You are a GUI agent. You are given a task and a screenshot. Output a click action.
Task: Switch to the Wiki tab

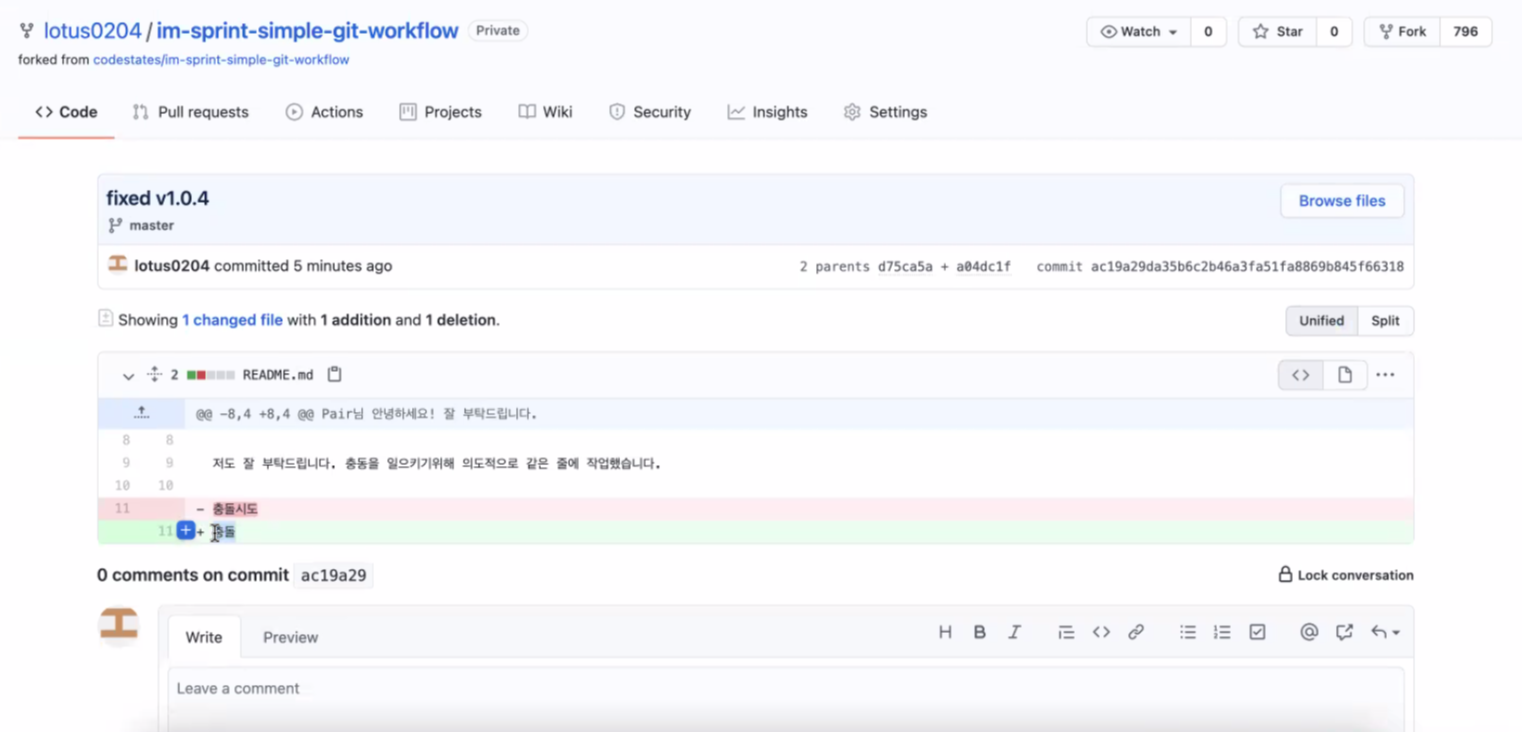click(545, 112)
